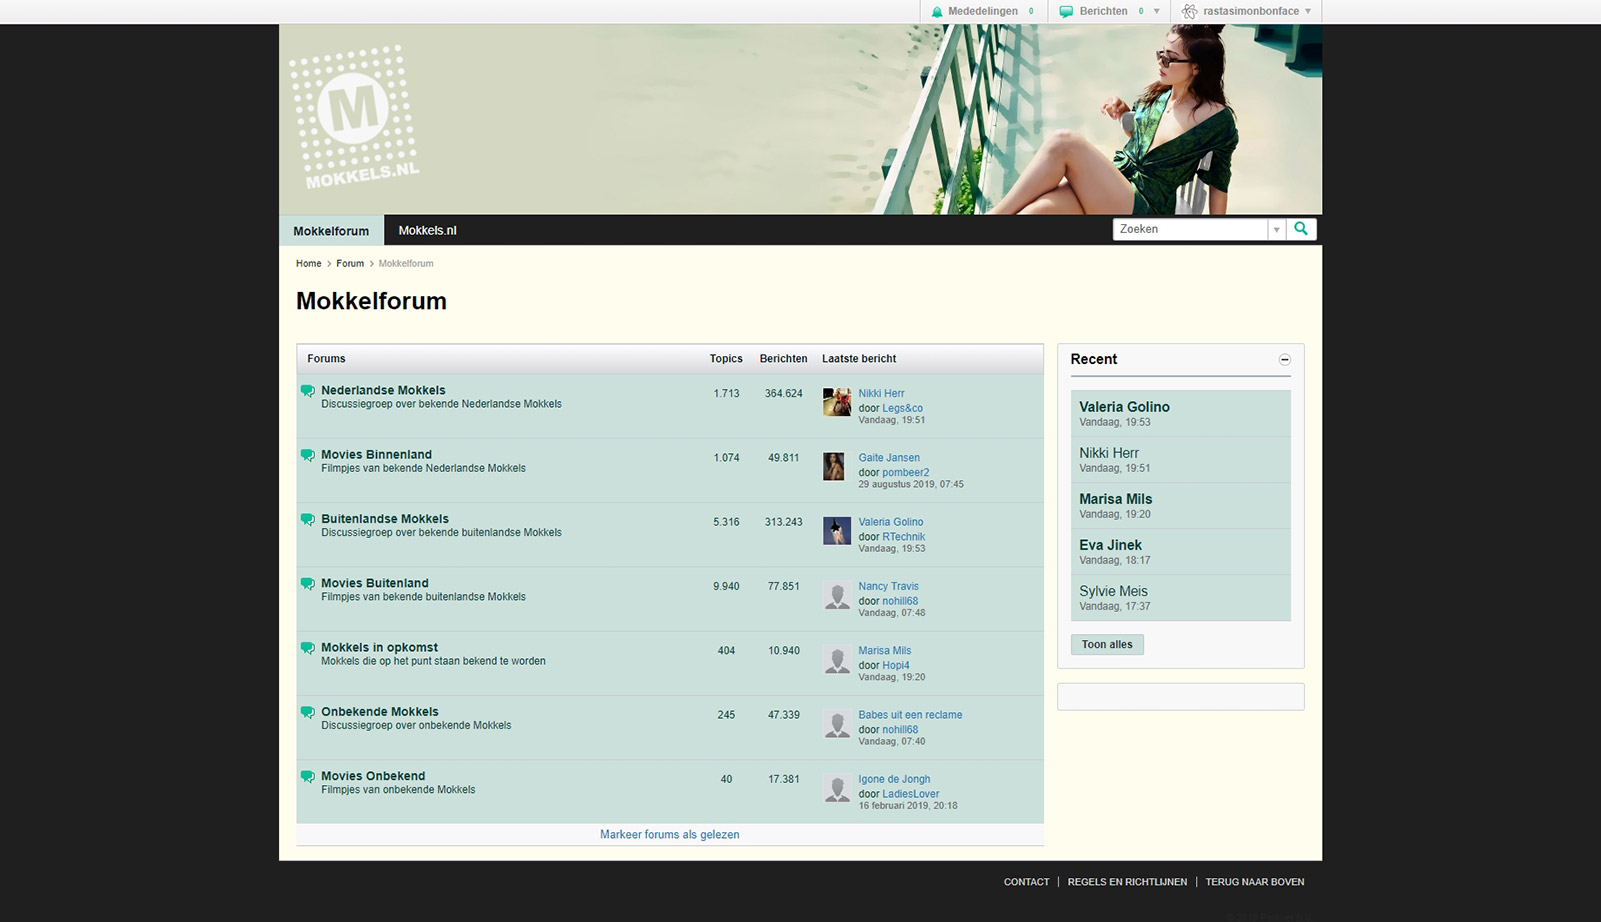Expand the search options dropdown arrow

pyautogui.click(x=1276, y=230)
